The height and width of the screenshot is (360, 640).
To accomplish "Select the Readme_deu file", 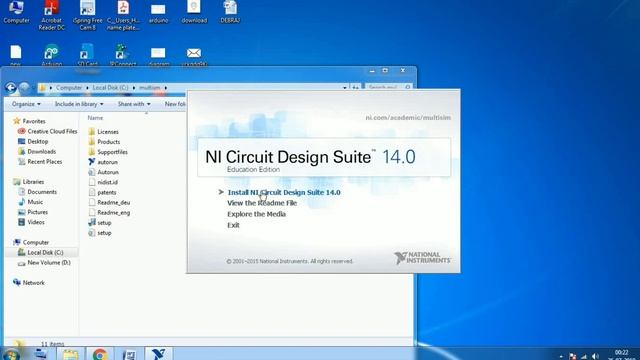I will (x=109, y=202).
